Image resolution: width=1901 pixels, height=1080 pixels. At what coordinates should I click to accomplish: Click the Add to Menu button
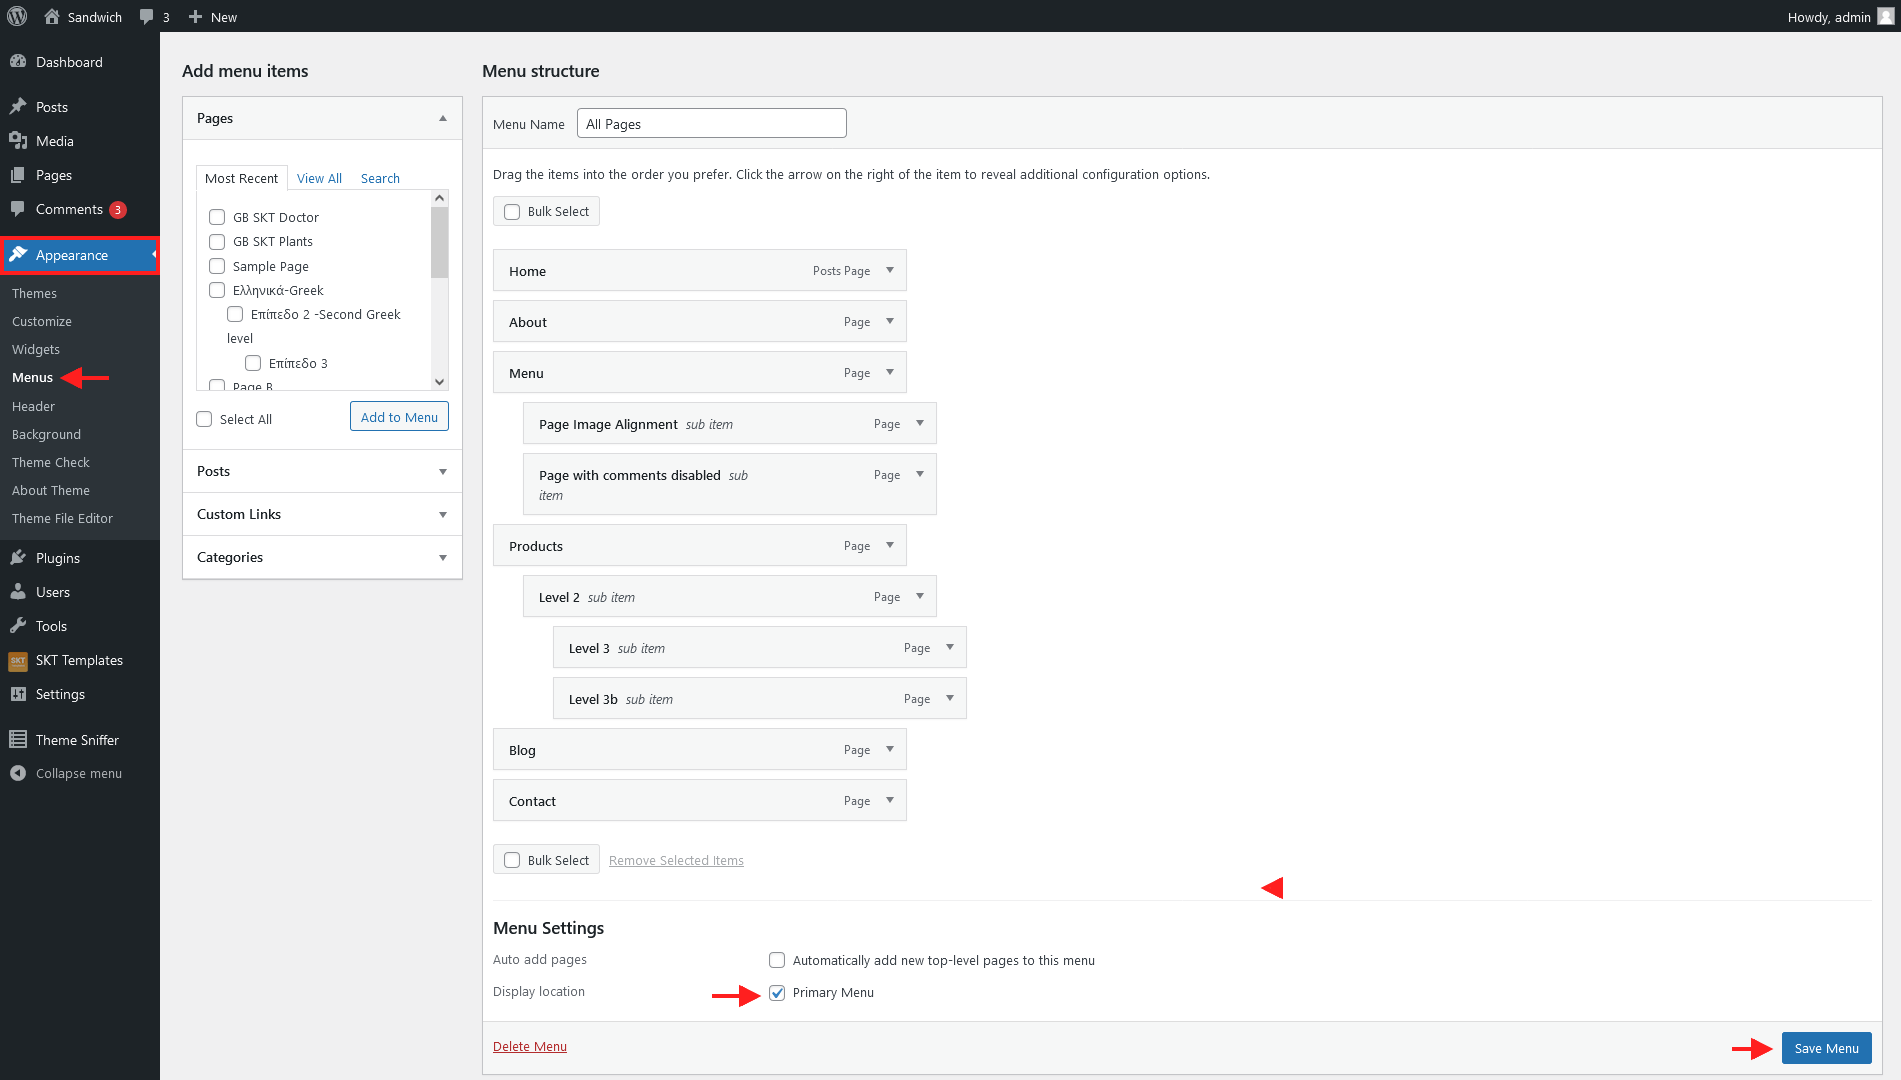399,417
